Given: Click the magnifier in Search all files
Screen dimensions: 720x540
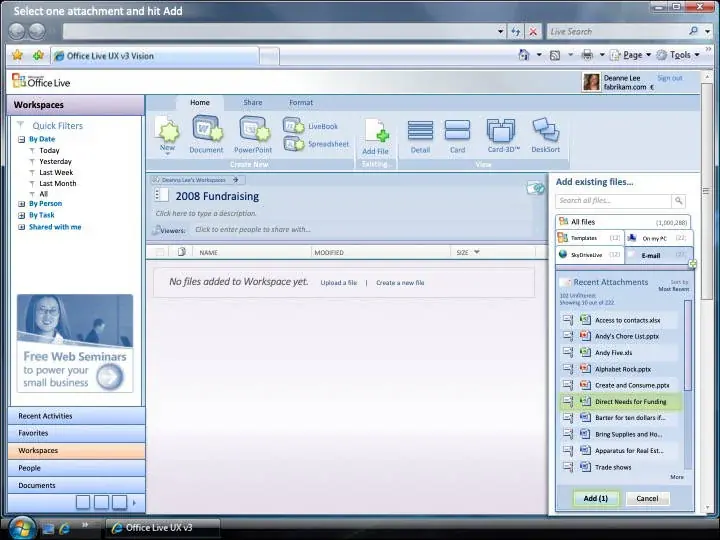Looking at the screenshot, I should (x=678, y=201).
